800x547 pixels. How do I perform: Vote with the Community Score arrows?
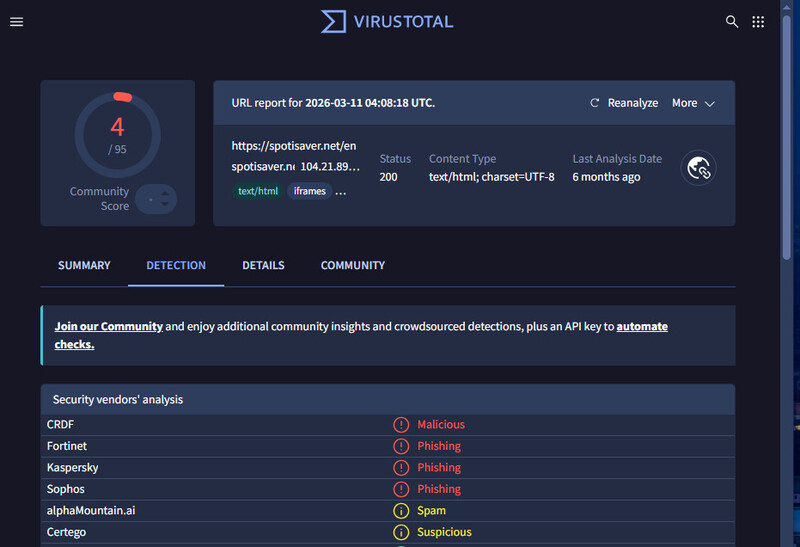pyautogui.click(x=165, y=199)
